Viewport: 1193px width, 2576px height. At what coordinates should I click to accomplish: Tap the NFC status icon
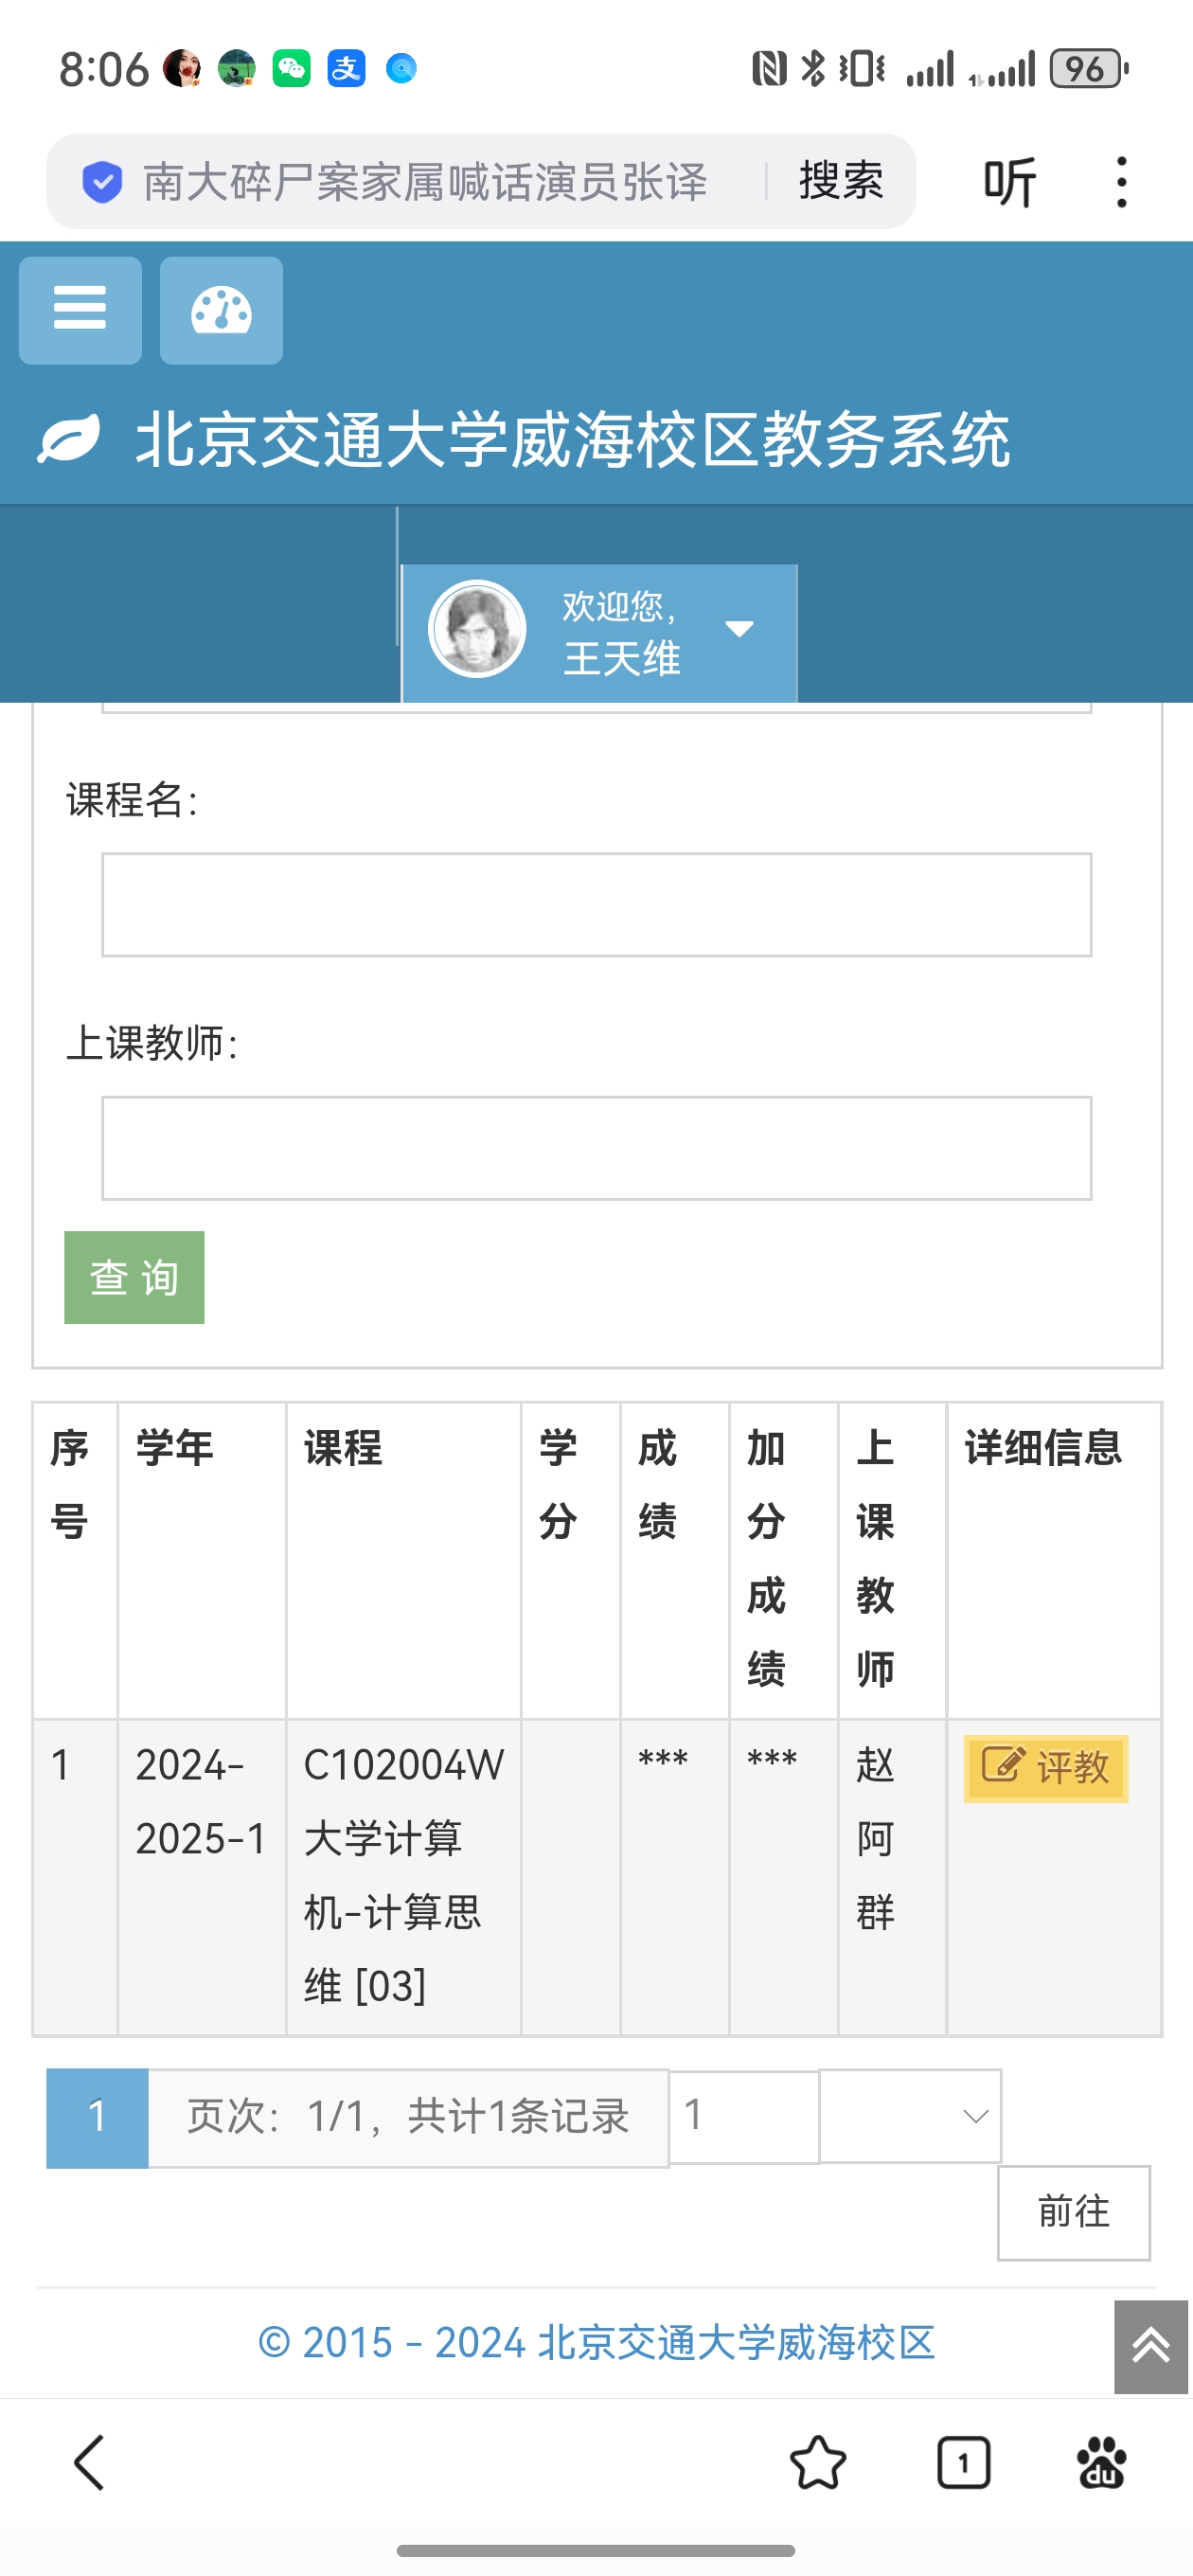coord(769,69)
